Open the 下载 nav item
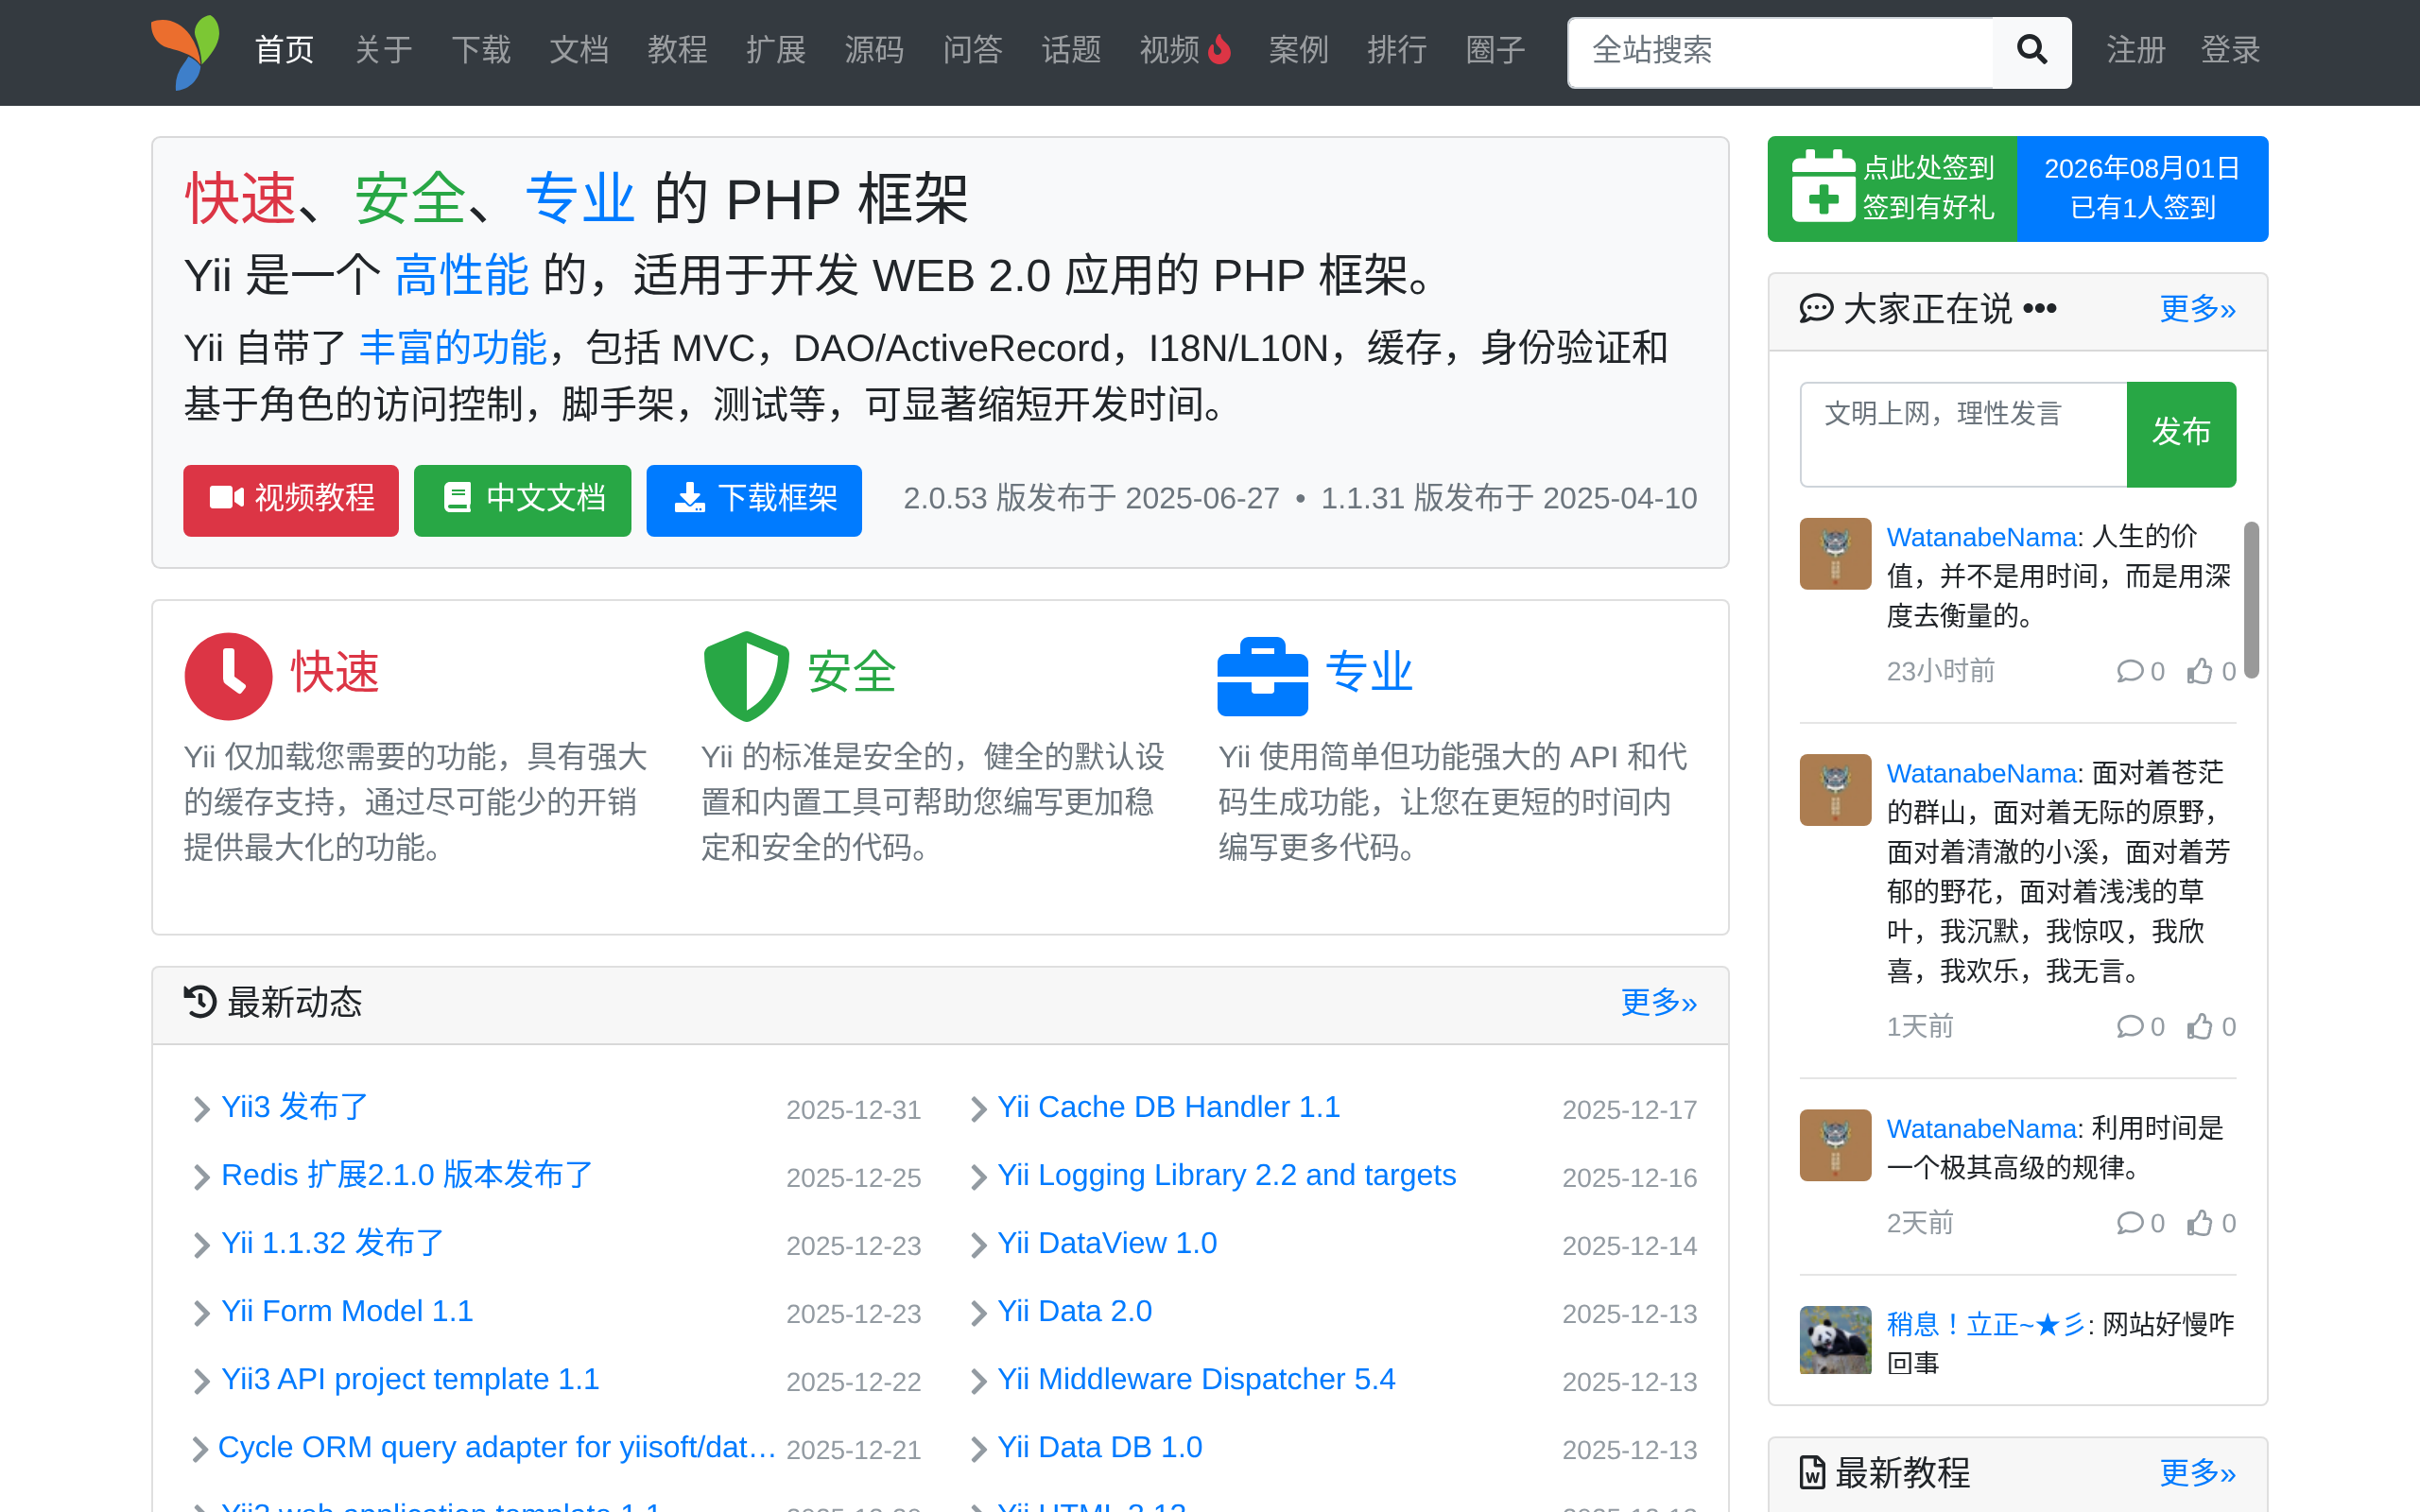2420x1512 pixels. coord(481,50)
